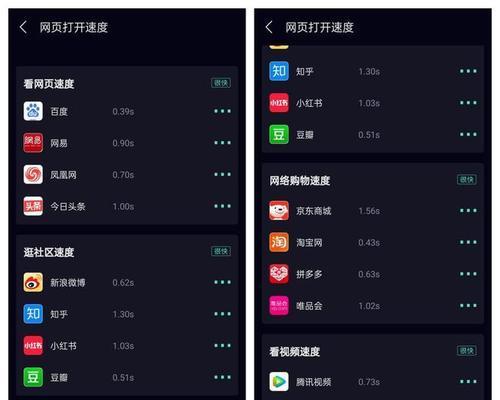Tap the Sina Weibo (新浪微博) eye icon

pyautogui.click(x=33, y=282)
